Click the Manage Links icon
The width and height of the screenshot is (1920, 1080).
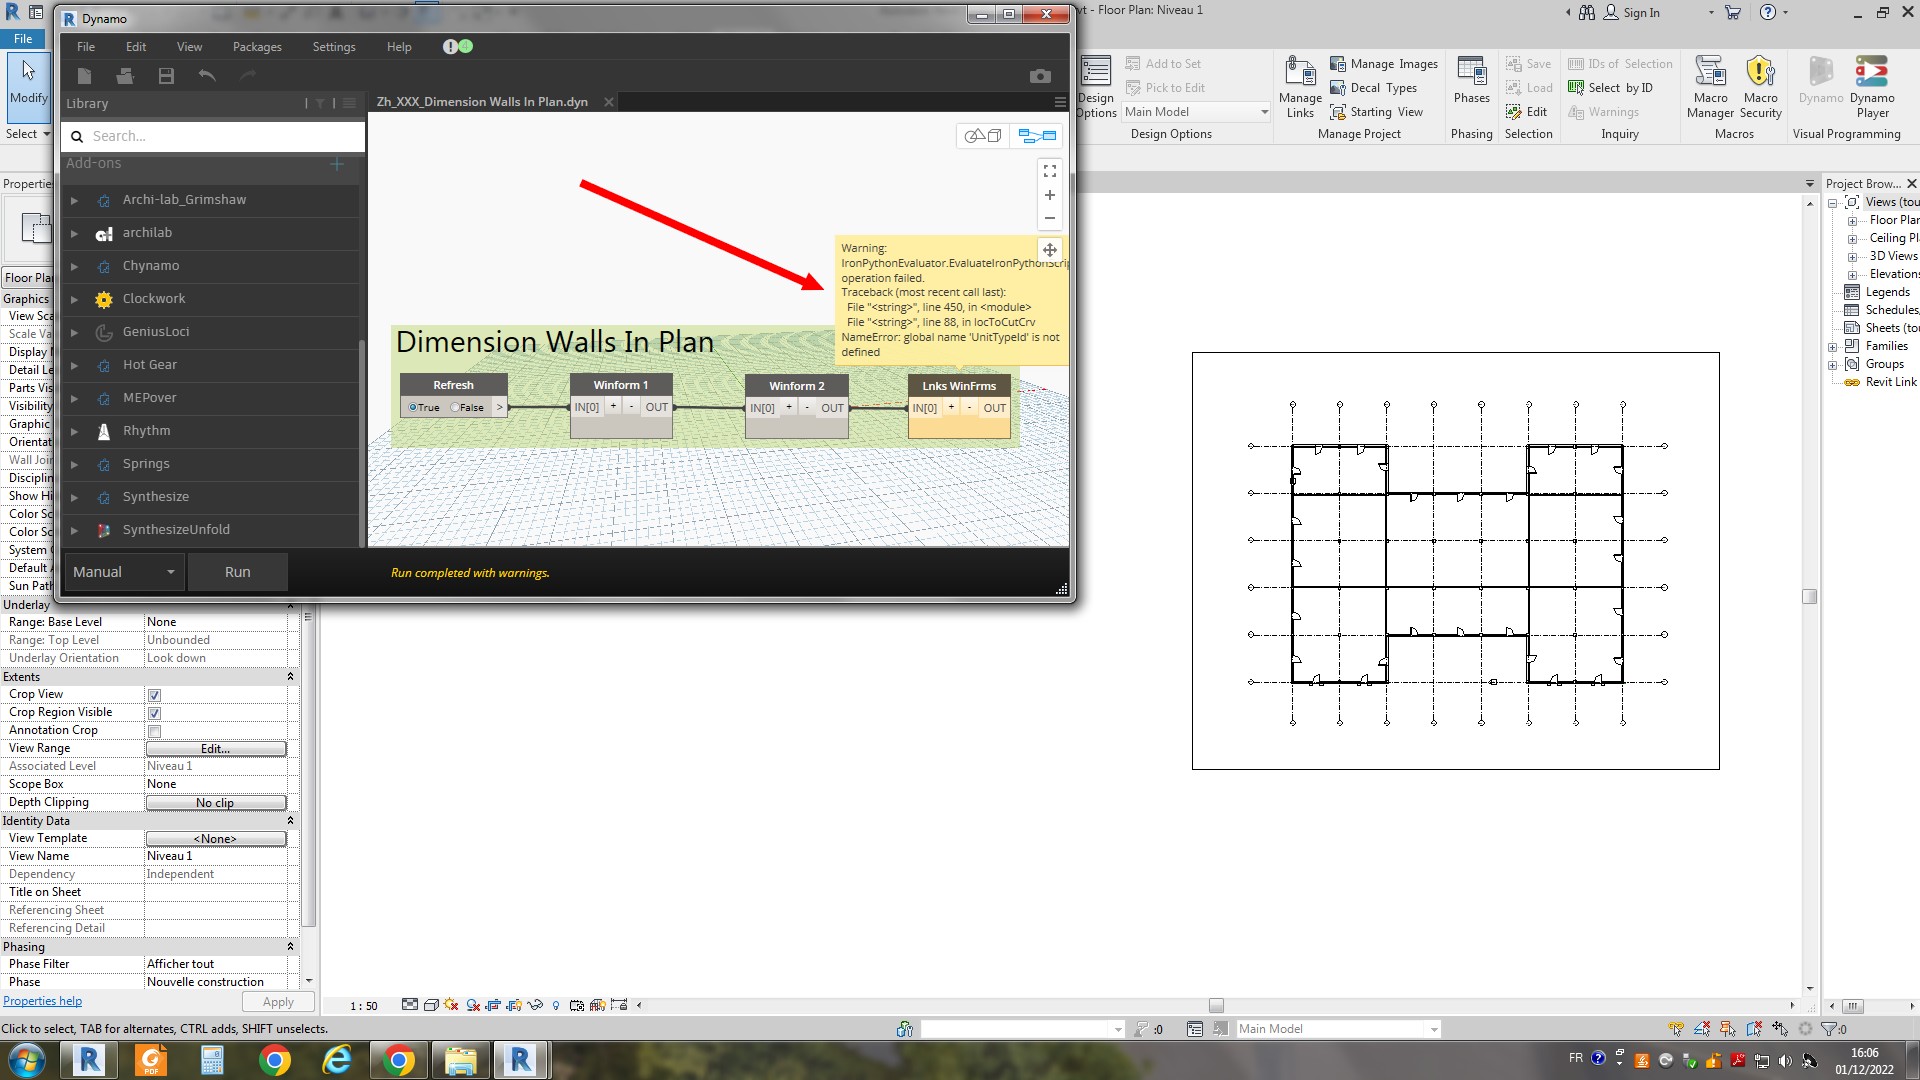click(x=1300, y=87)
